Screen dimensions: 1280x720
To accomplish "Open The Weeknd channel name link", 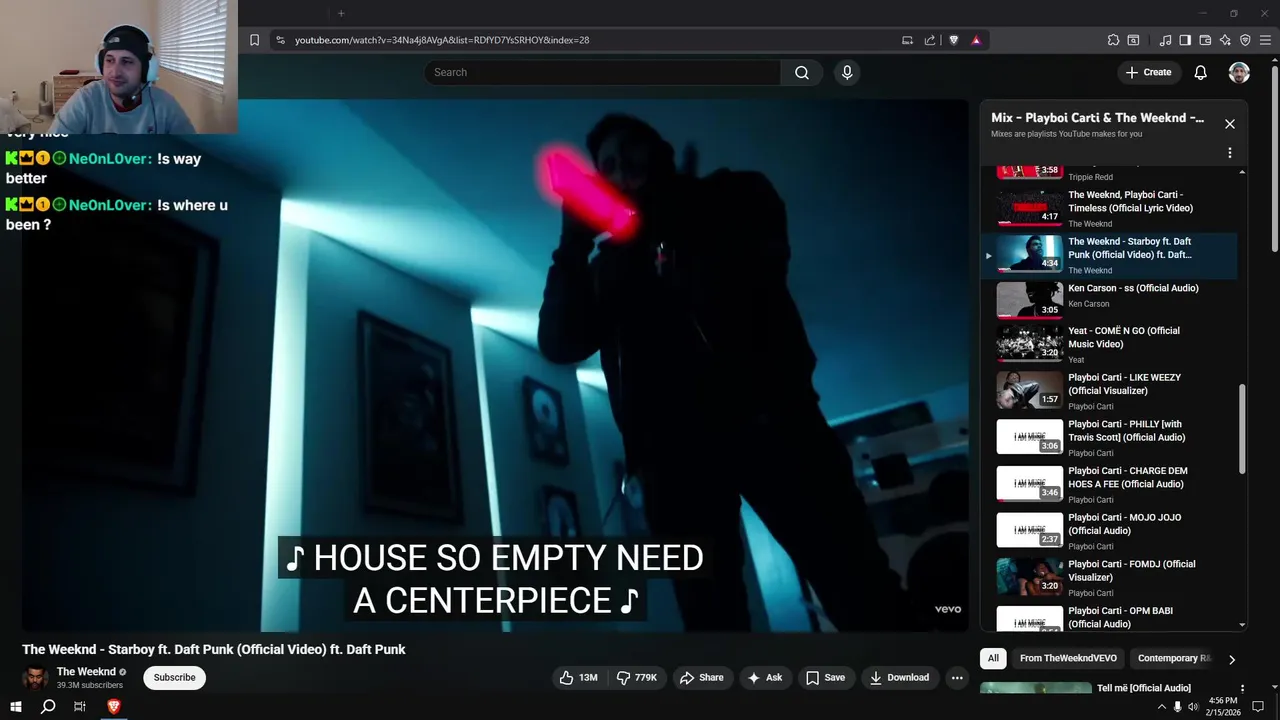I will 86,672.
